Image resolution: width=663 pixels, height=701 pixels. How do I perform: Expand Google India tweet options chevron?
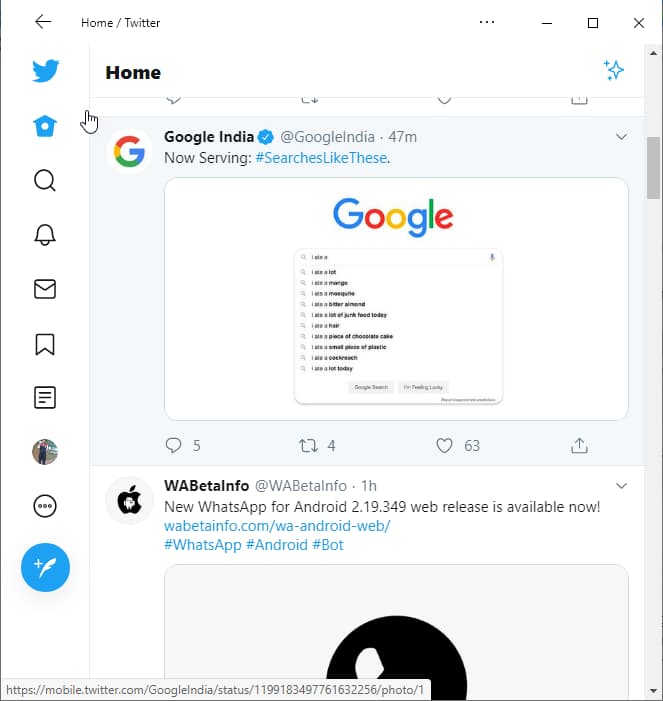pos(621,137)
